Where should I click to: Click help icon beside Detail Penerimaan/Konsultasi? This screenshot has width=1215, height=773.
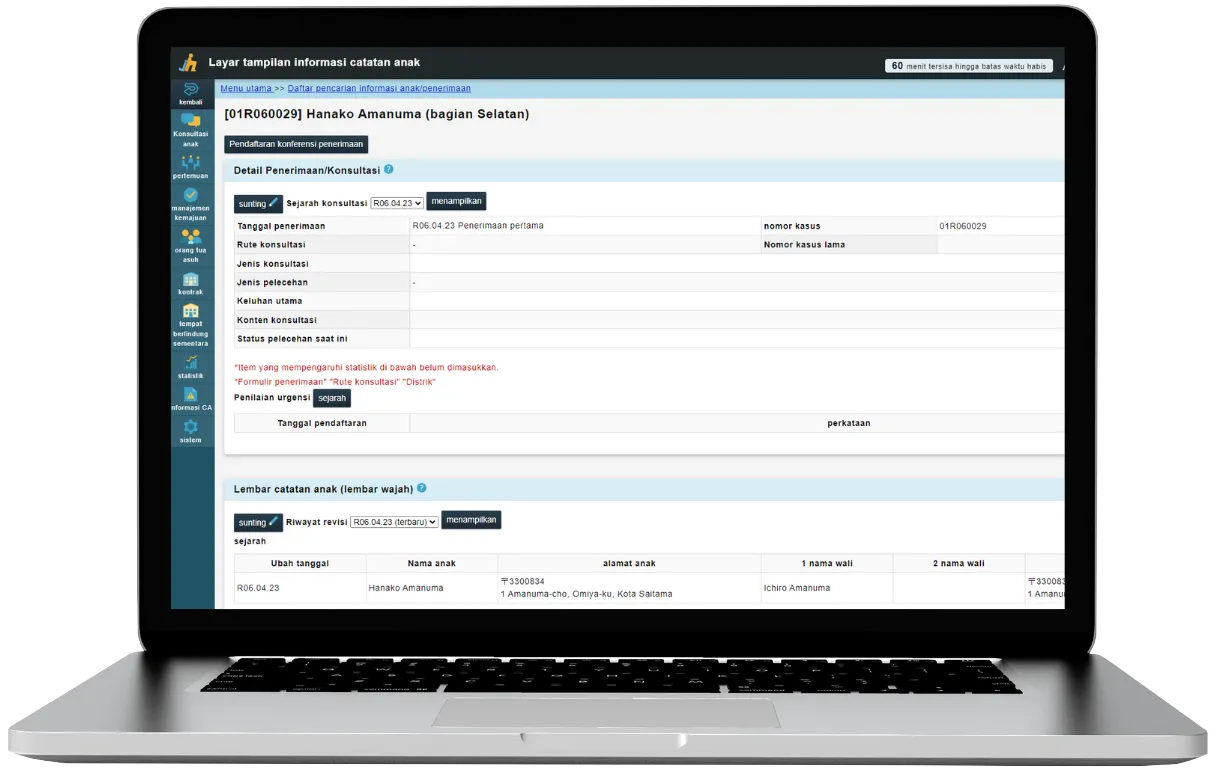tap(389, 170)
